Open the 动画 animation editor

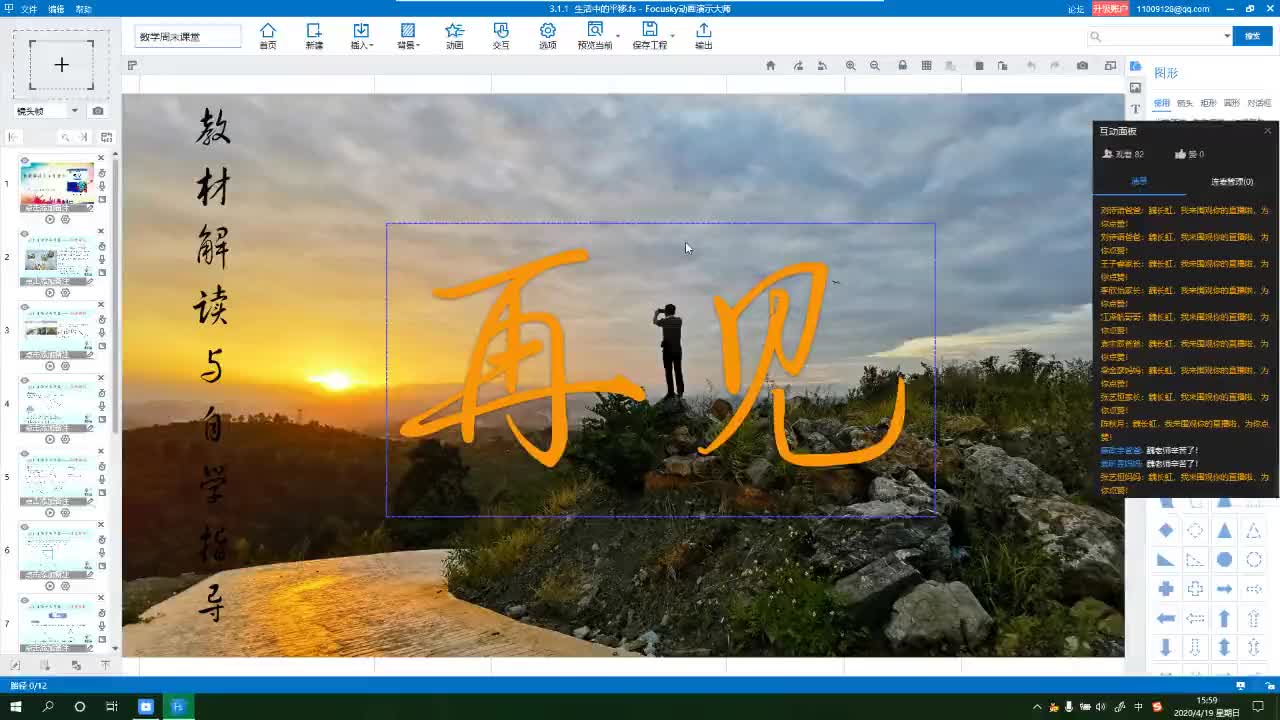click(x=454, y=36)
